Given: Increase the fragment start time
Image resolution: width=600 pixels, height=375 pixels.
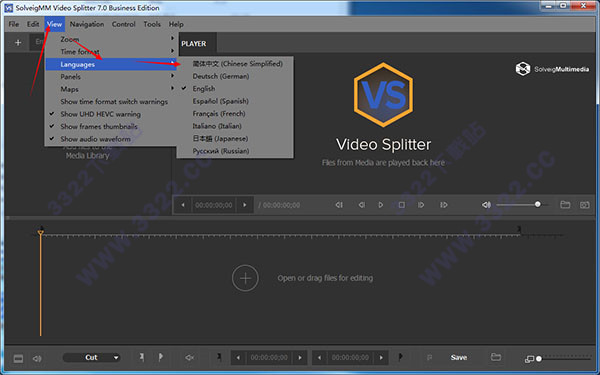Looking at the screenshot, I should pyautogui.click(x=300, y=358).
